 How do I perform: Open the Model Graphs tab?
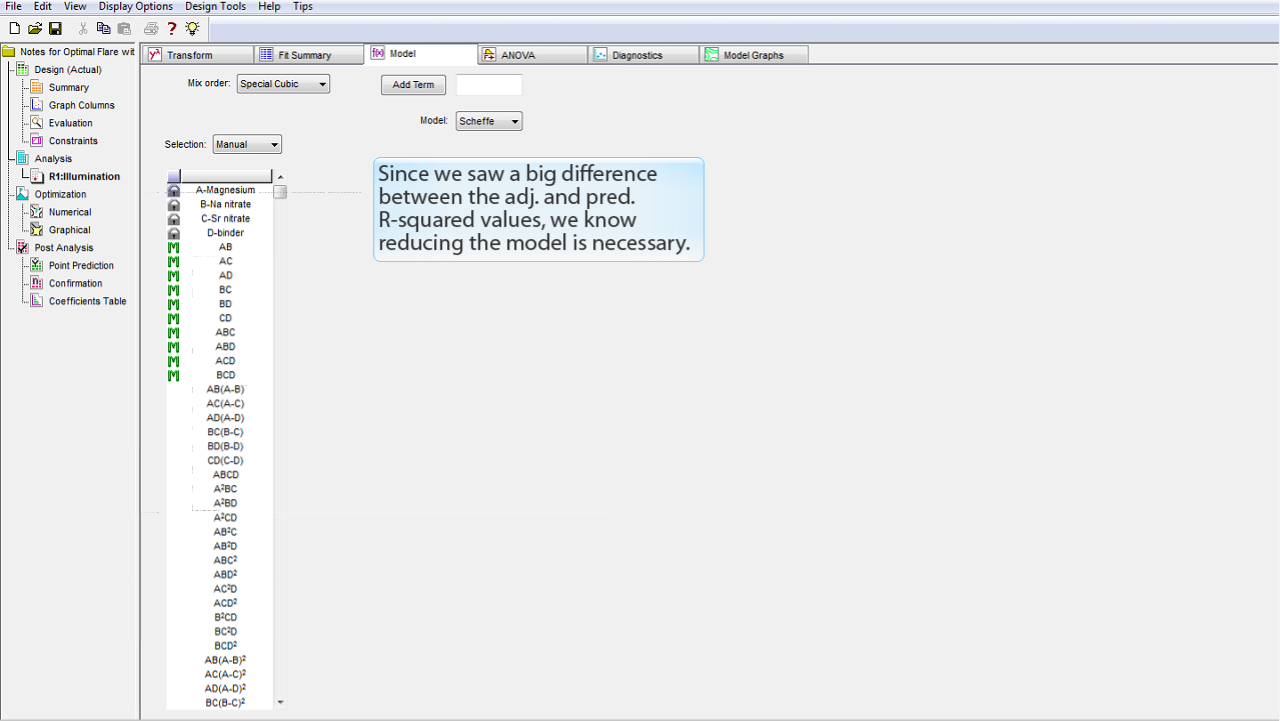point(753,55)
